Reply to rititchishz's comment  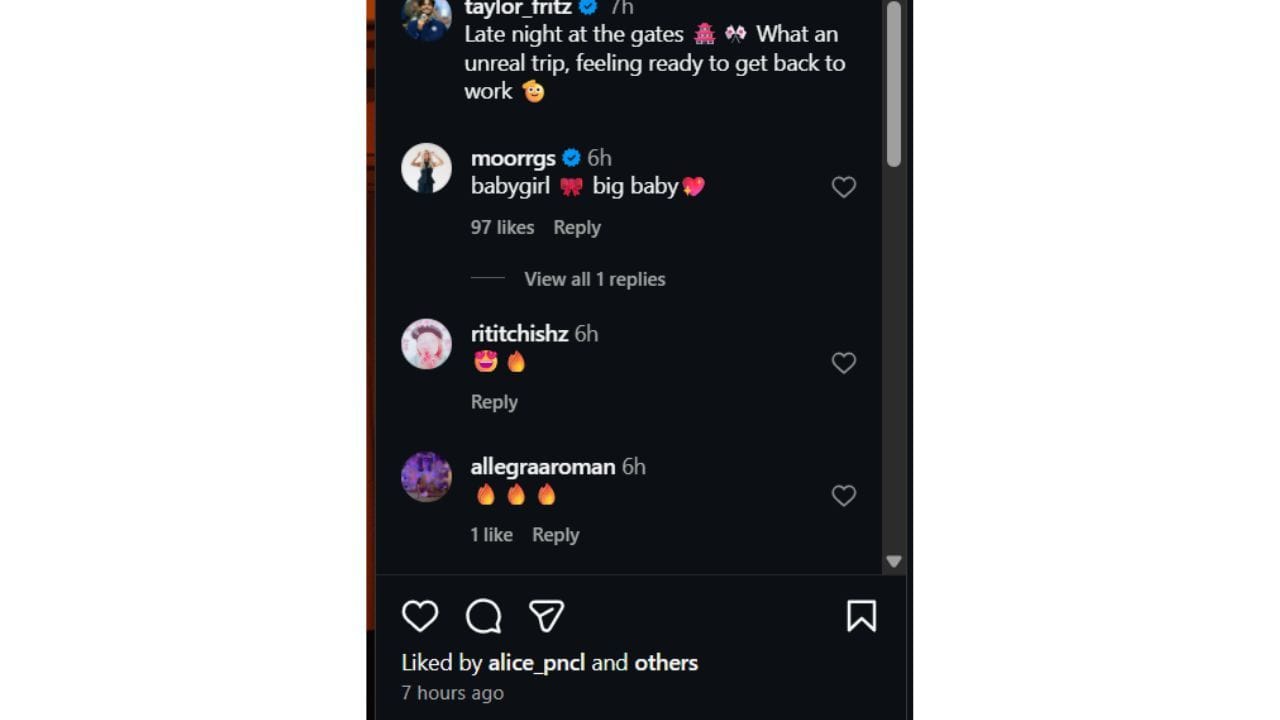[494, 401]
